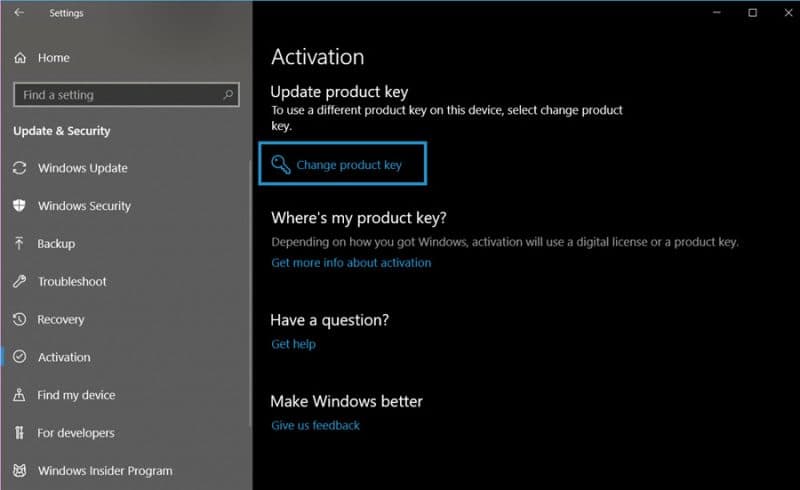The width and height of the screenshot is (800, 490).
Task: Click the Where's my product key? heading
Action: click(x=359, y=218)
